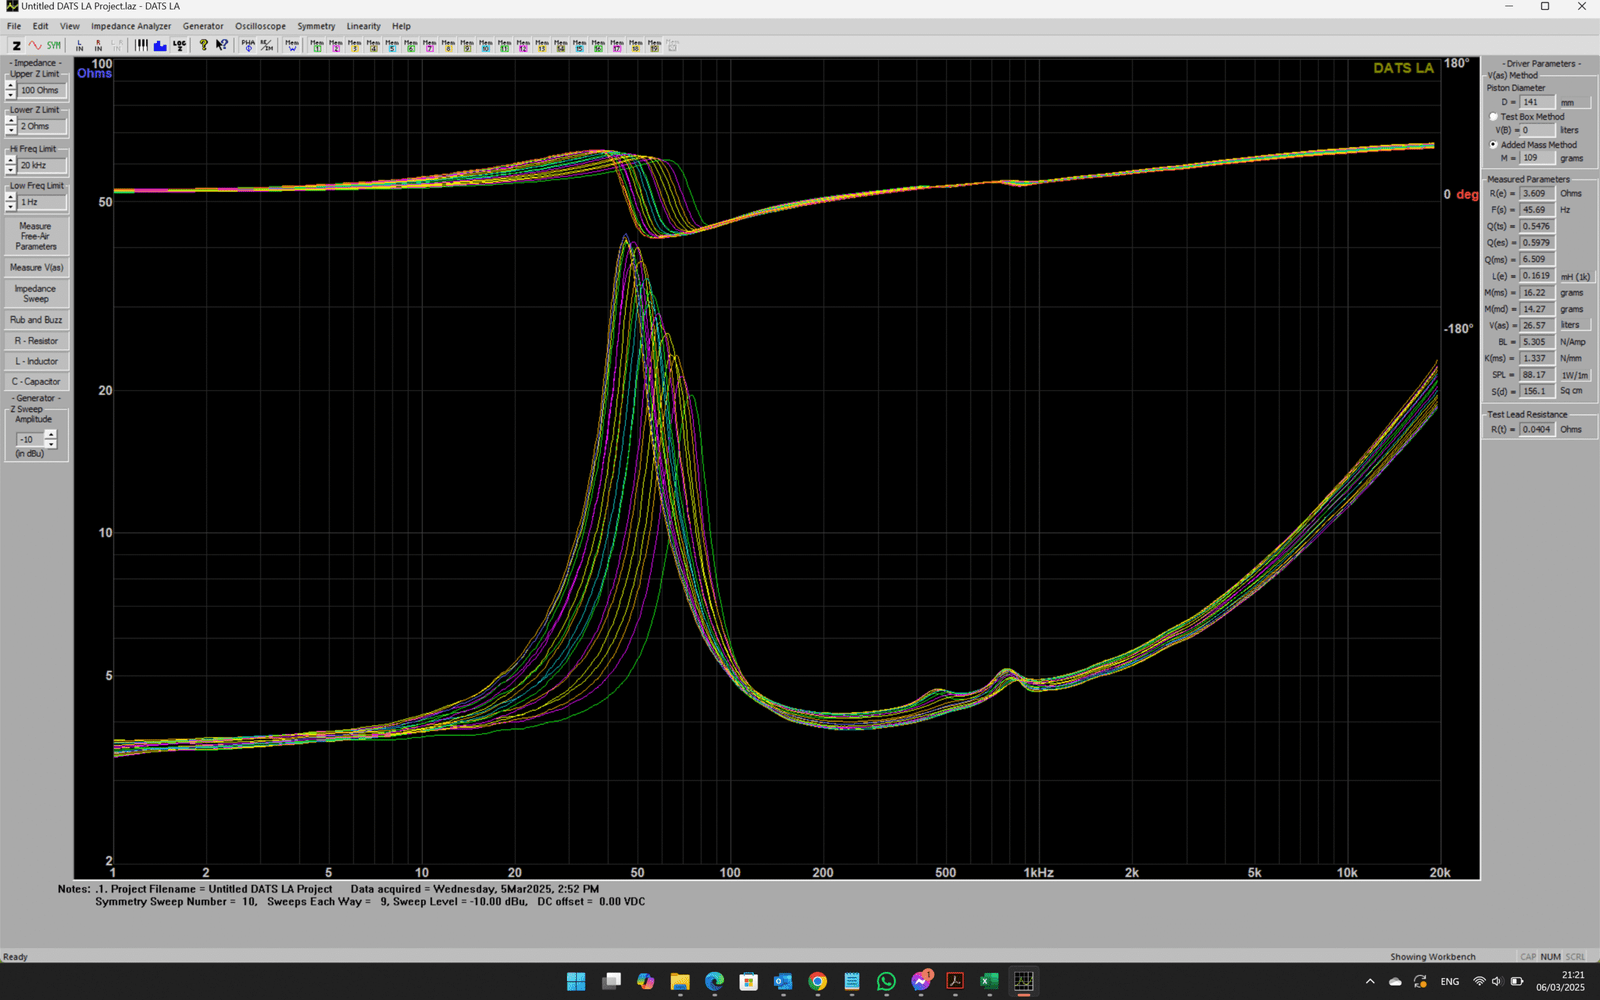Open the piston diameter mm units selector
This screenshot has width=1600, height=1000.
pyautogui.click(x=1574, y=102)
